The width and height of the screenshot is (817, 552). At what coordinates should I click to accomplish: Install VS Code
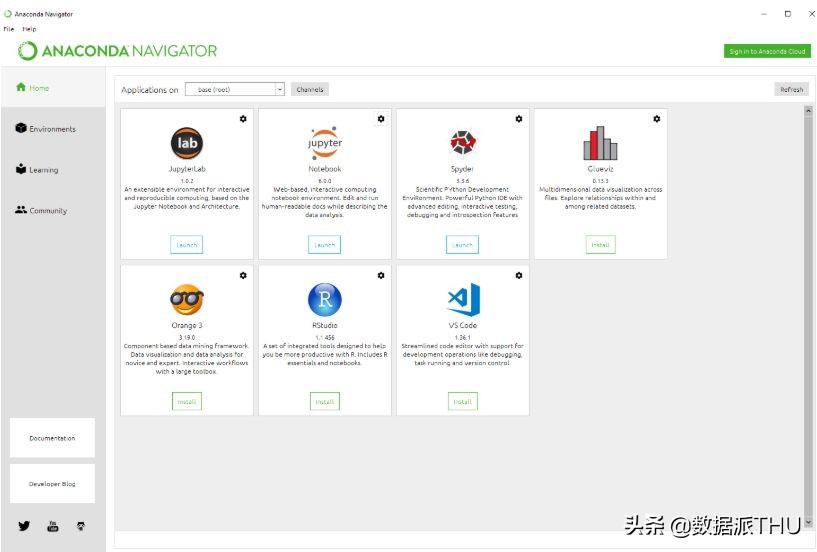point(463,401)
